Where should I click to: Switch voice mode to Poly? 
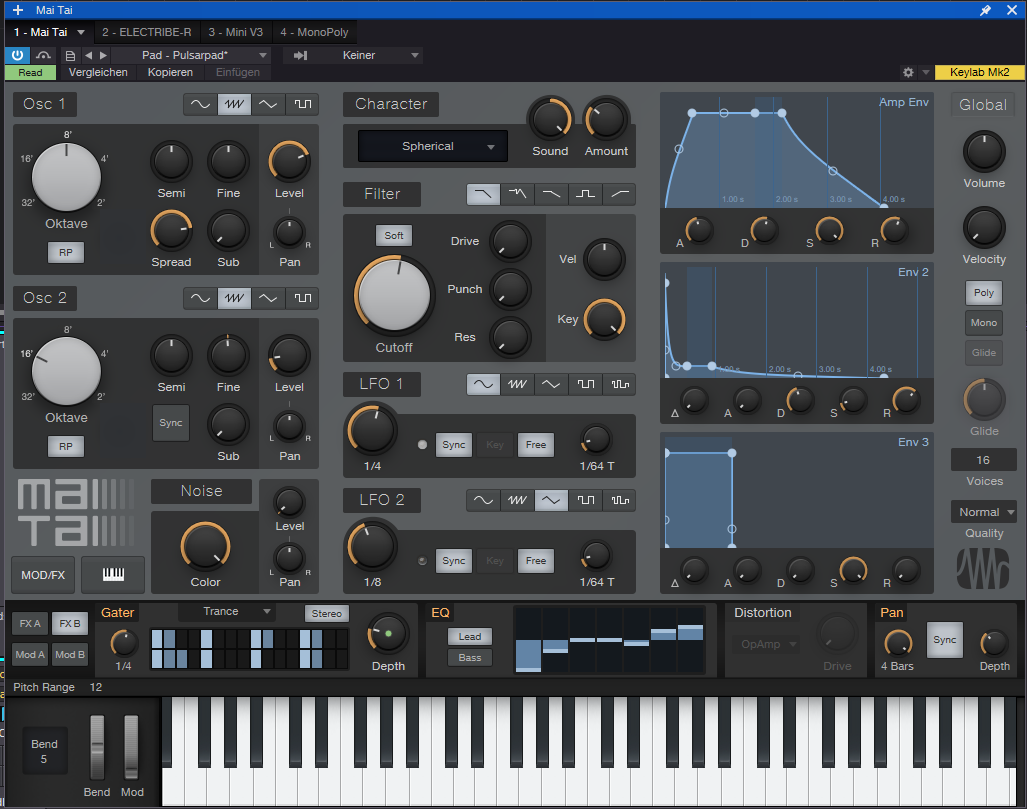[984, 293]
